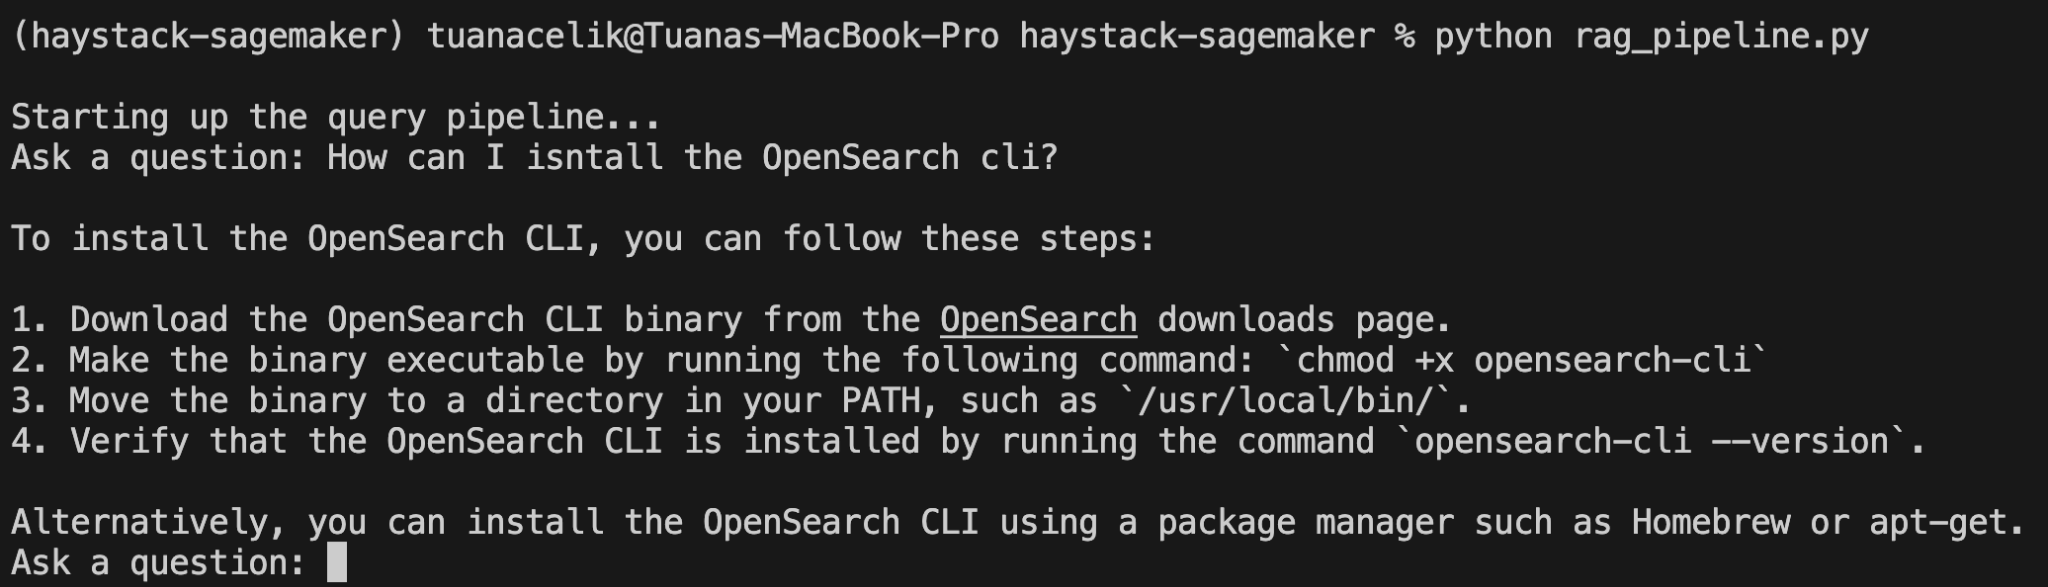Click the underlined OpenSearch downloads link
The width and height of the screenshot is (2048, 587).
[1038, 320]
